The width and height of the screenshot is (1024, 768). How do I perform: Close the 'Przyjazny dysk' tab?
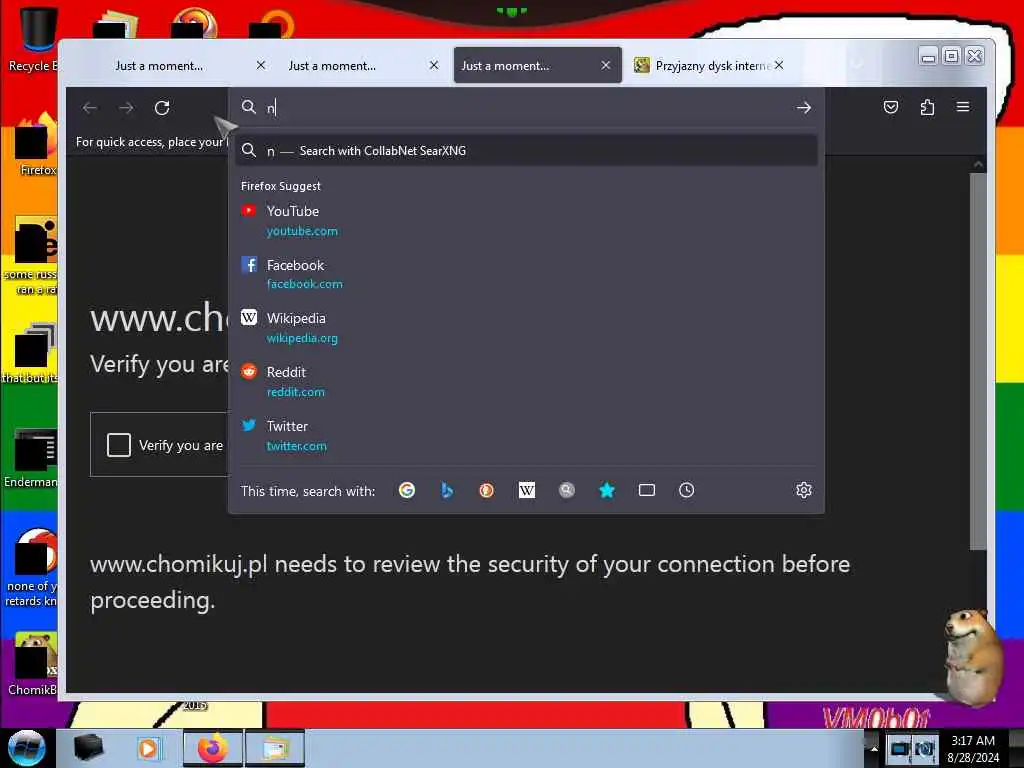[779, 65]
